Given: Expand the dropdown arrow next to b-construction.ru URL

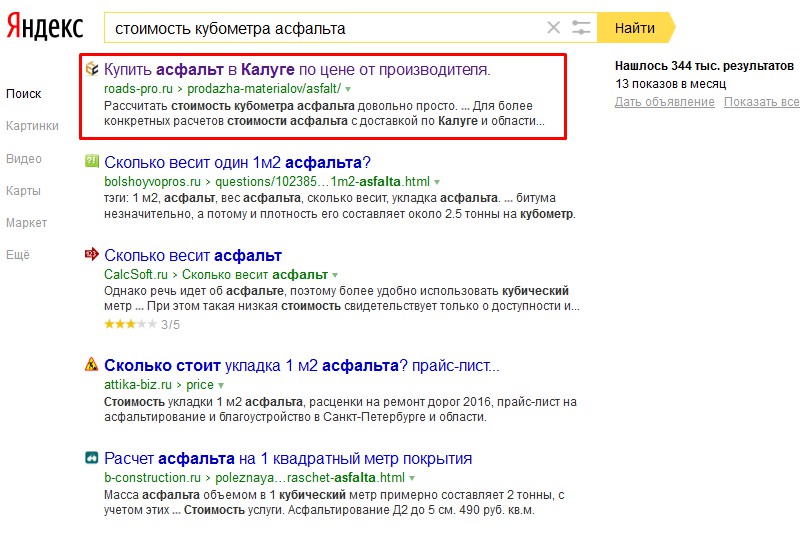Looking at the screenshot, I should (412, 478).
